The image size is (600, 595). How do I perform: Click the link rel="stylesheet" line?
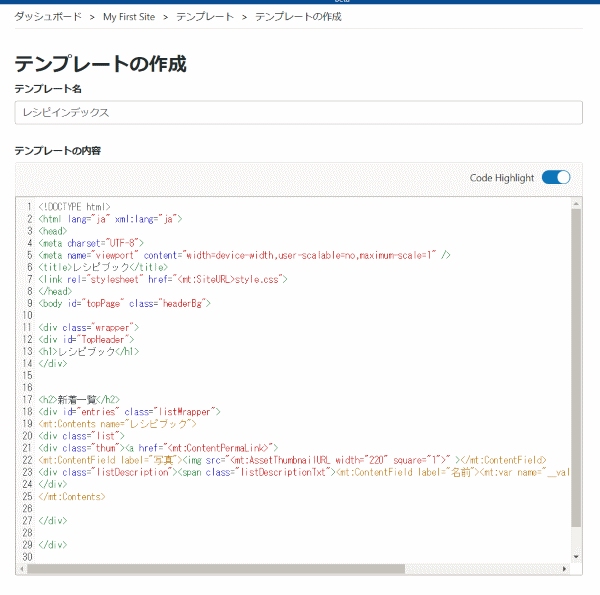[163, 279]
